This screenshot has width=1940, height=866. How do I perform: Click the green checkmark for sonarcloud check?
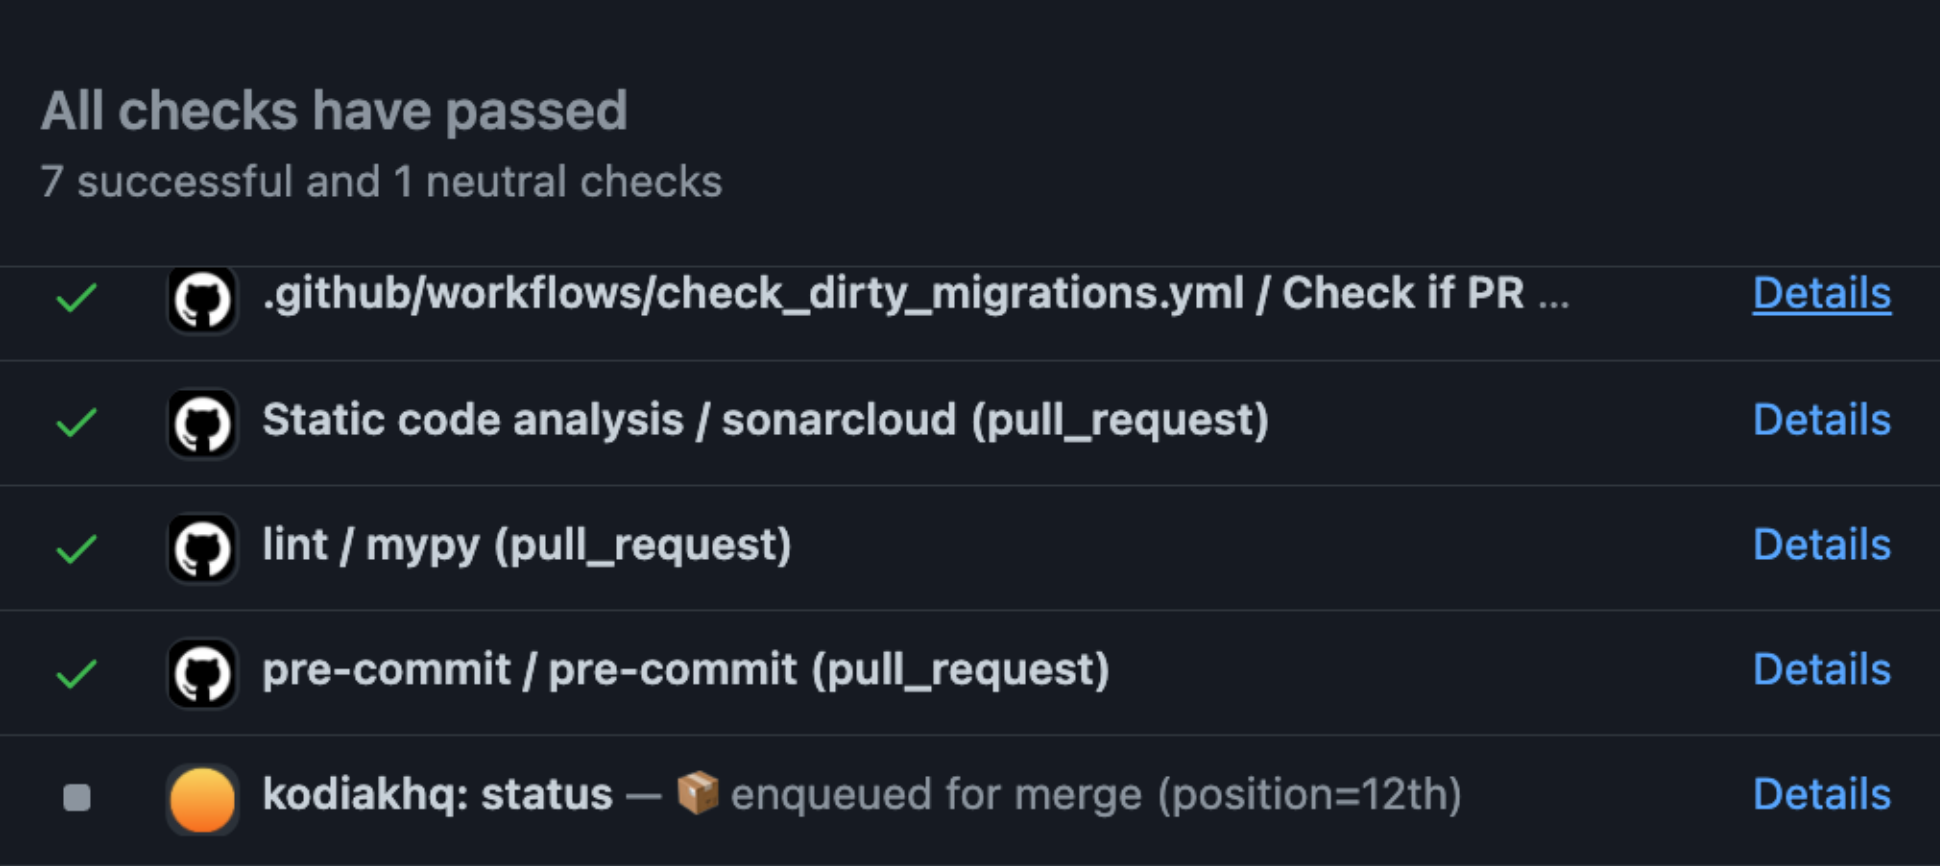click(76, 422)
